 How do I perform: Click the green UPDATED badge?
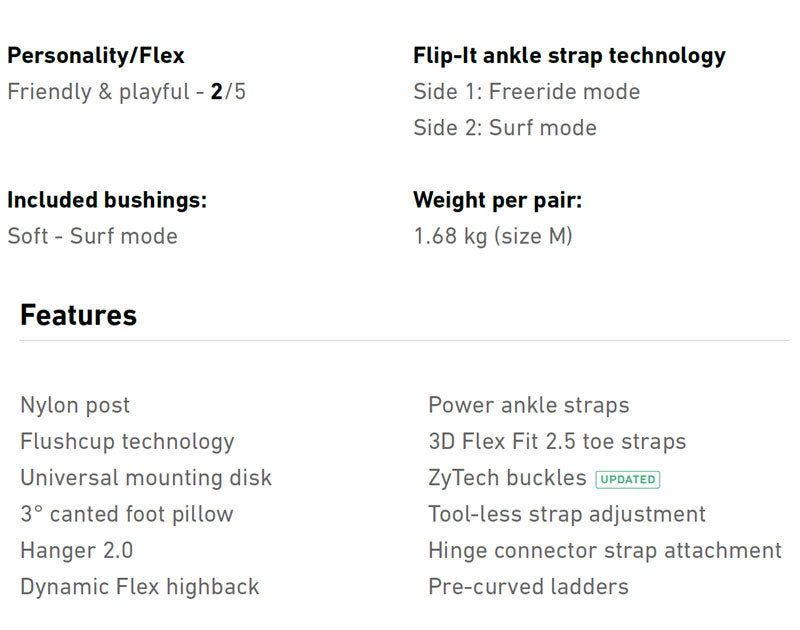coord(627,479)
